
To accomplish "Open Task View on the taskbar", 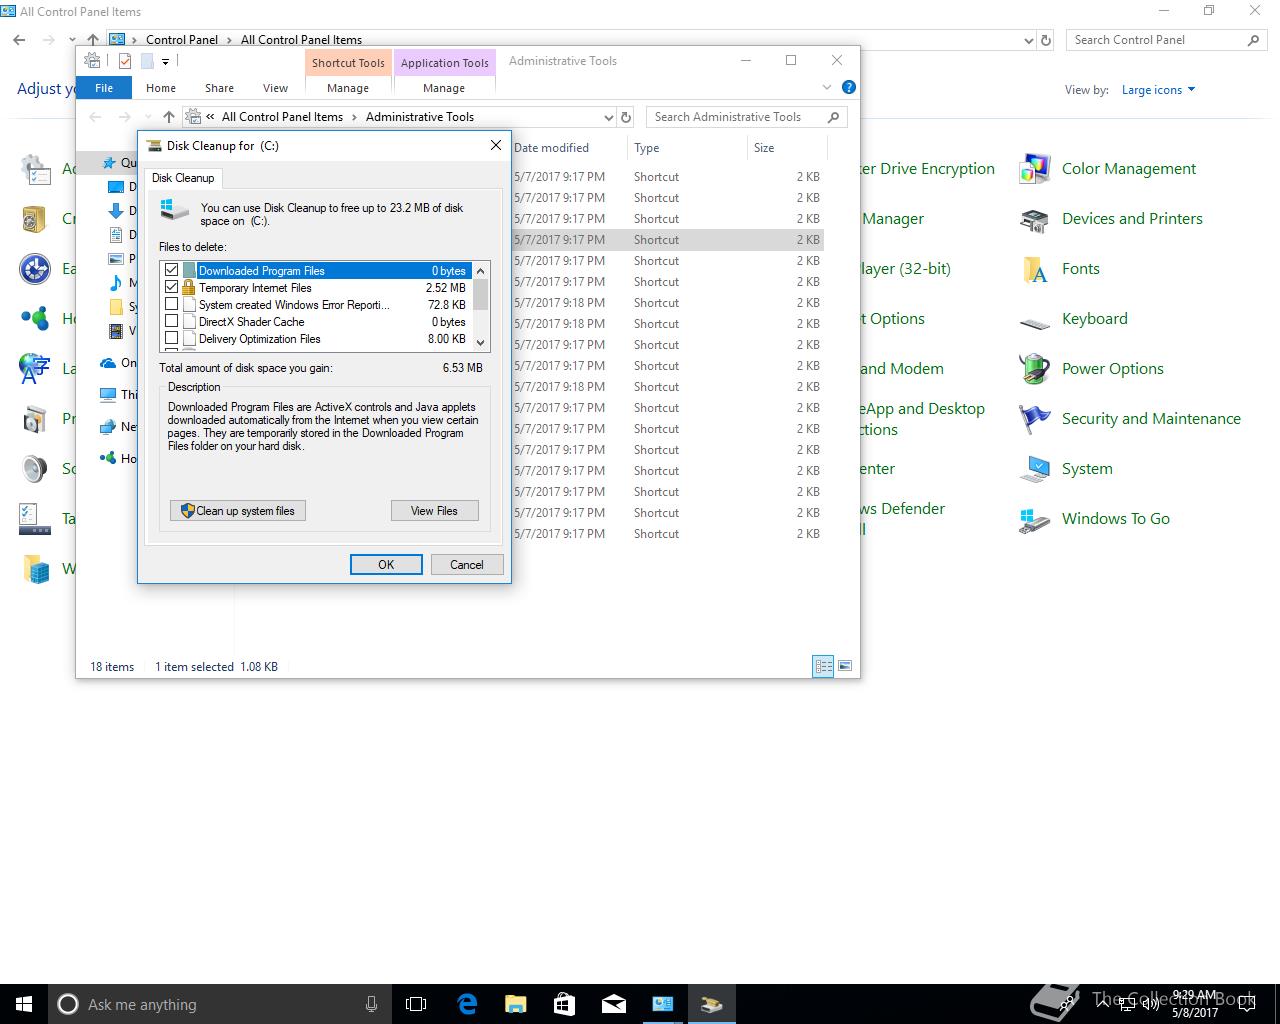I will [416, 1004].
